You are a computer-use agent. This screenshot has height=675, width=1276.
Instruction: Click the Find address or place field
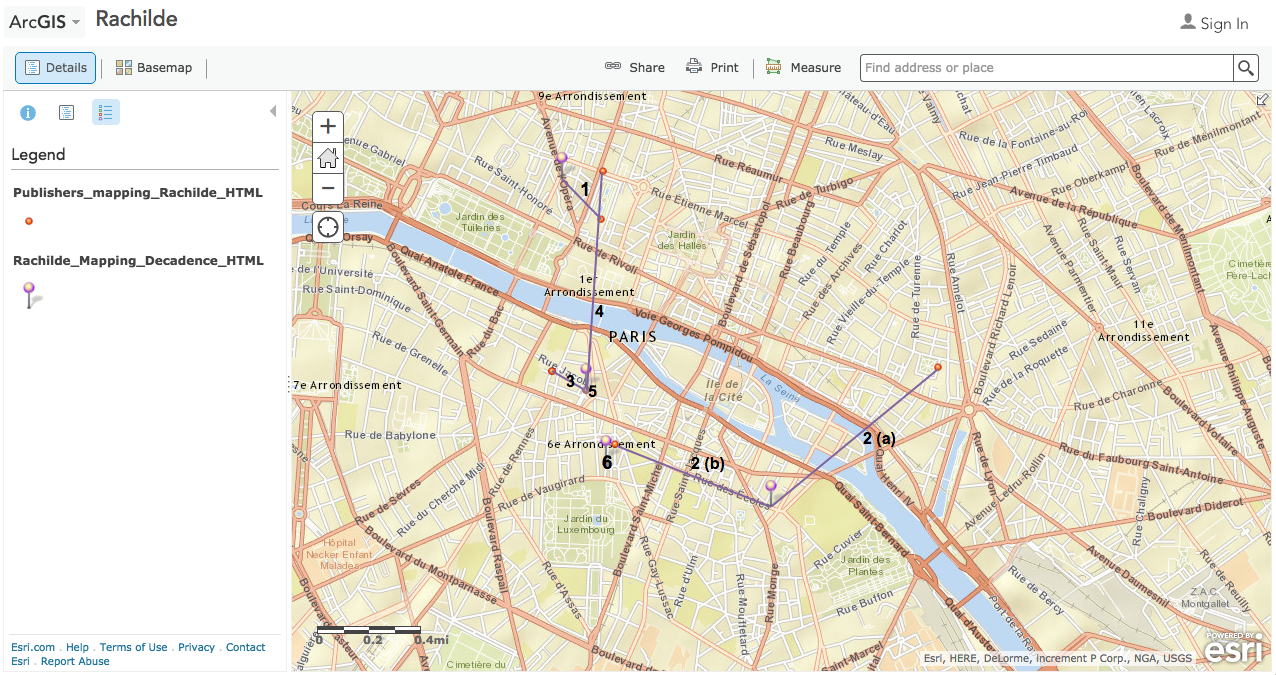coord(1045,68)
